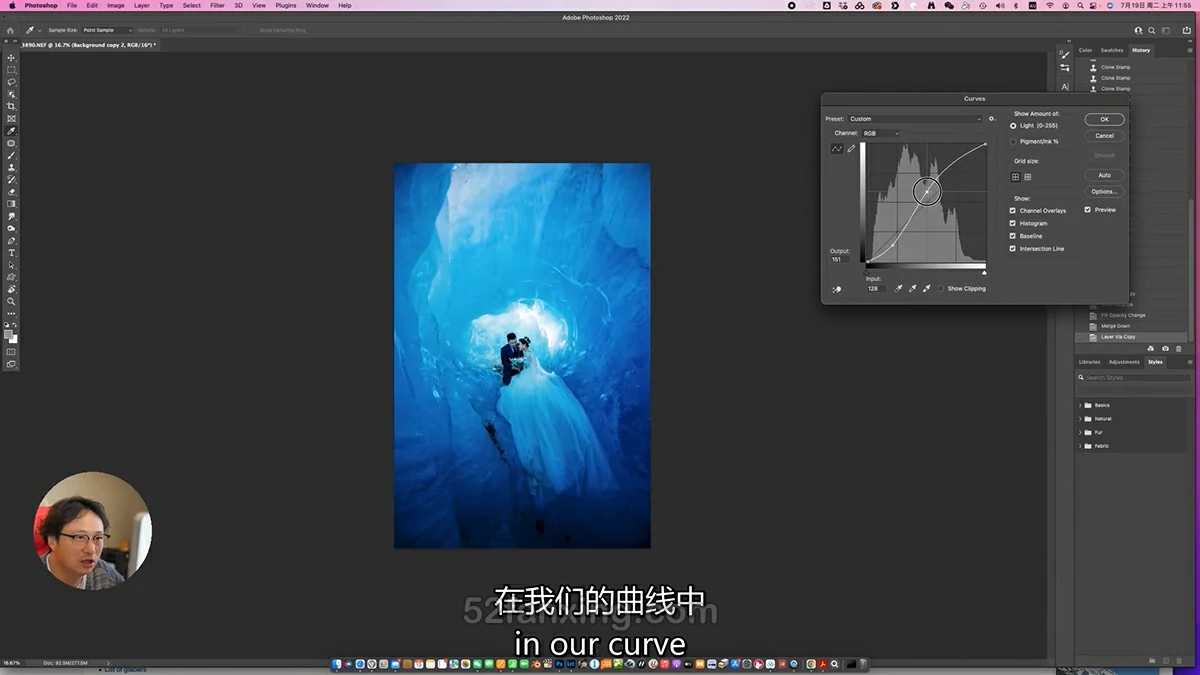Select the Spot Healing Brush tool
This screenshot has width=1200, height=675.
(12, 143)
